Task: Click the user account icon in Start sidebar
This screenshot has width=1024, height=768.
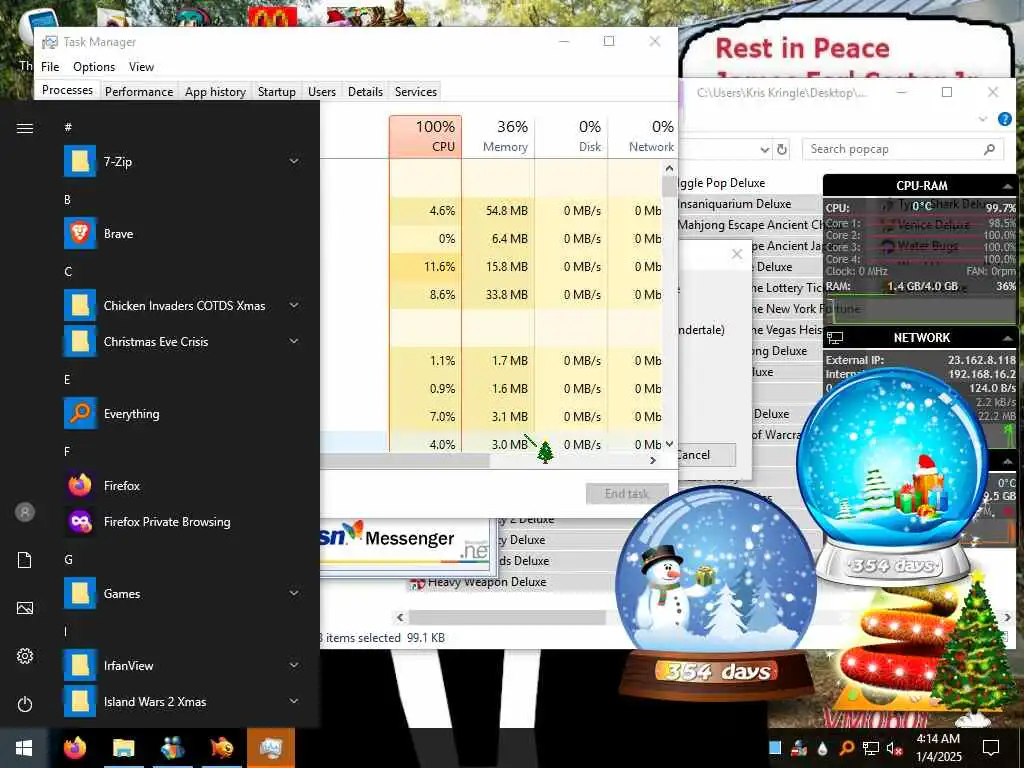Action: pos(25,512)
